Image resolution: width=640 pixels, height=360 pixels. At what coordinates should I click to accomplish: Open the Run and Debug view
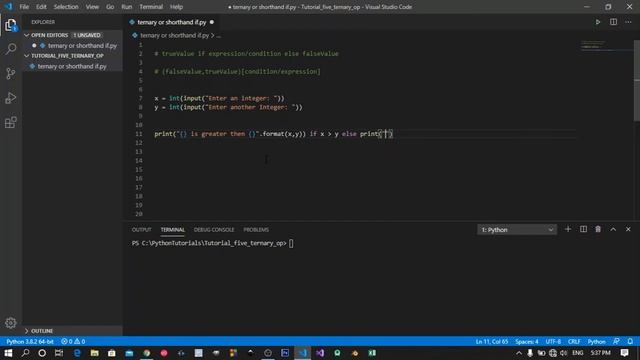(11, 98)
